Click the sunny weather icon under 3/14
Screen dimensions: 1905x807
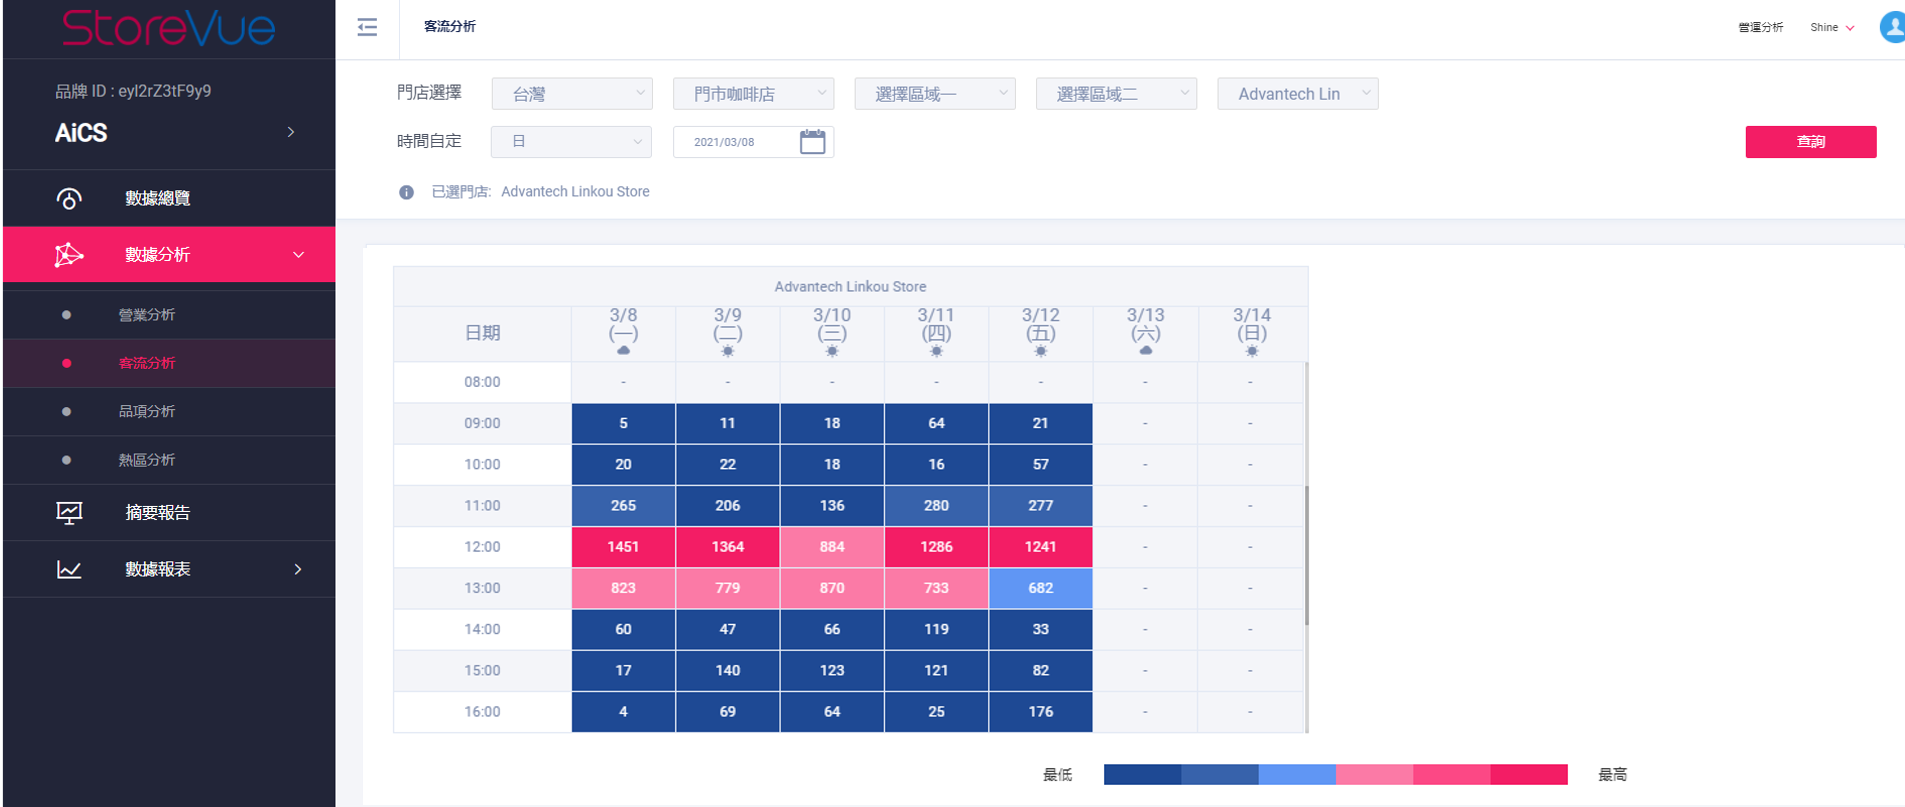1252,351
